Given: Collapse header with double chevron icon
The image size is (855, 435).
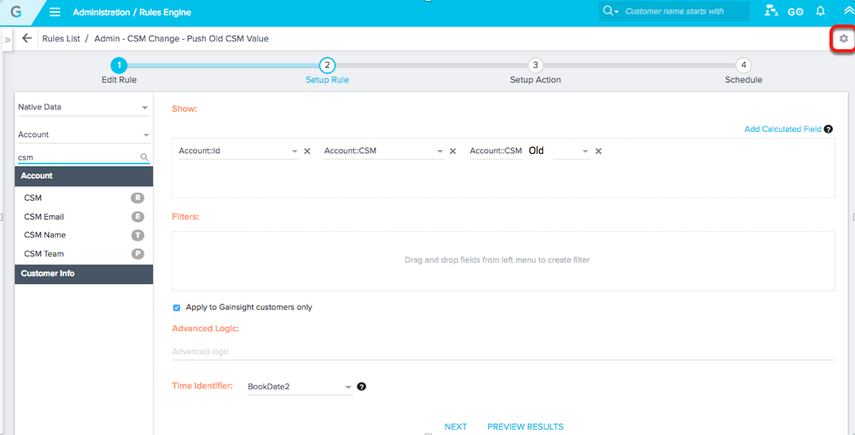Looking at the screenshot, I should click(x=847, y=11).
